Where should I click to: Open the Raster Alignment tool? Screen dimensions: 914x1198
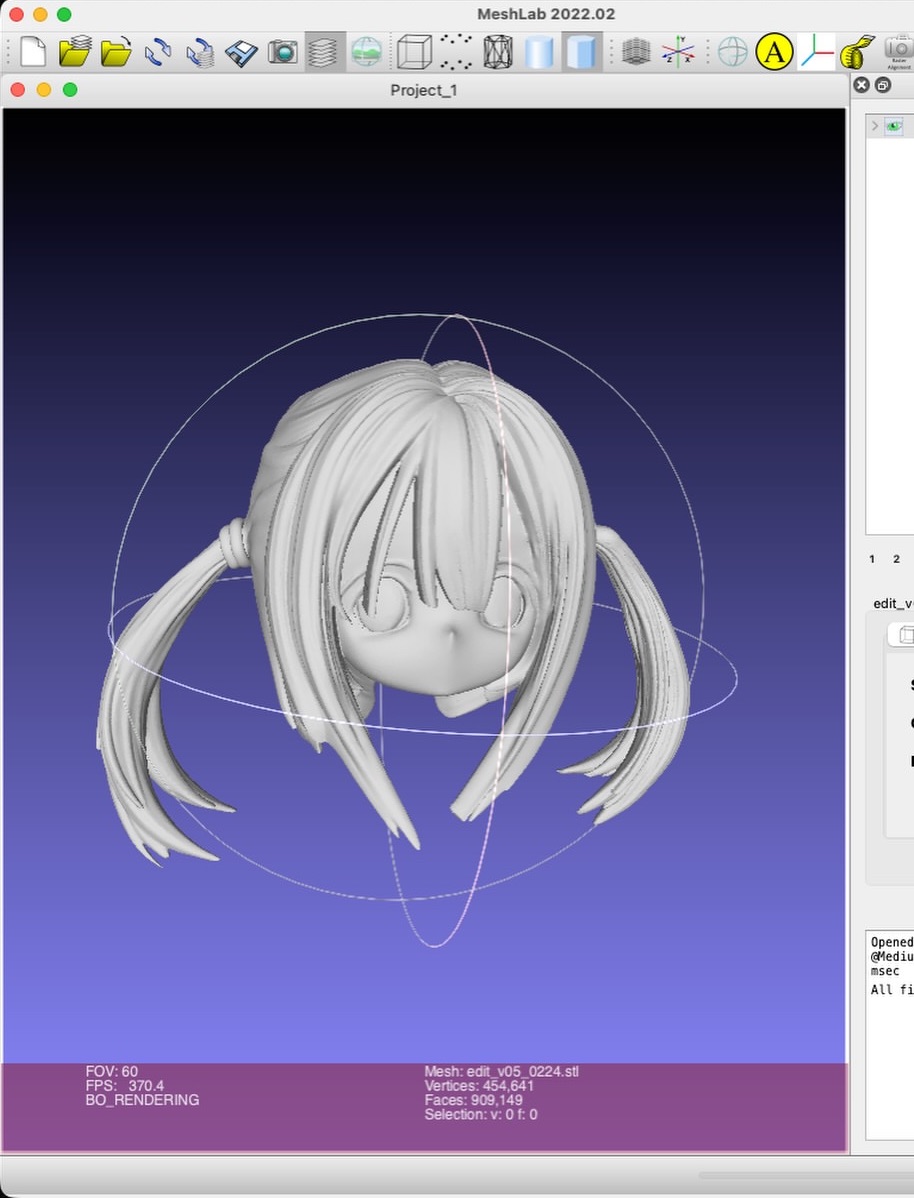(x=899, y=52)
